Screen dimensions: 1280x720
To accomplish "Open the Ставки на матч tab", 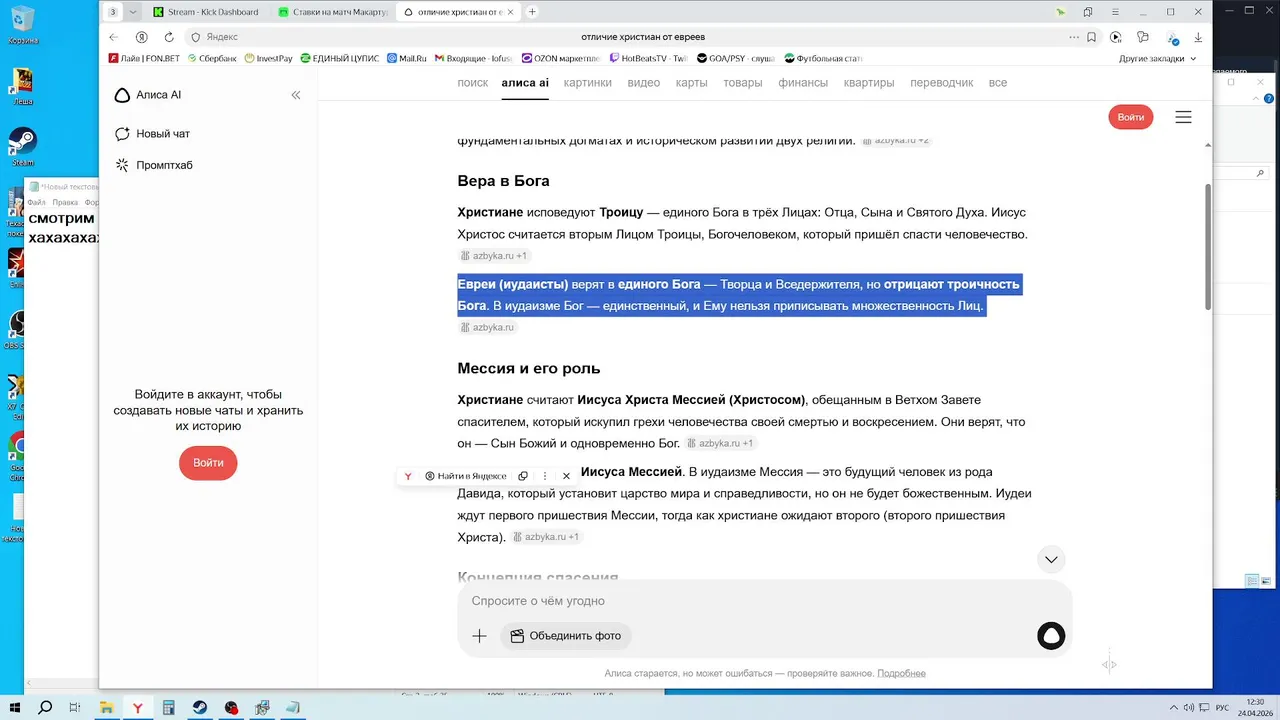I will pos(333,12).
